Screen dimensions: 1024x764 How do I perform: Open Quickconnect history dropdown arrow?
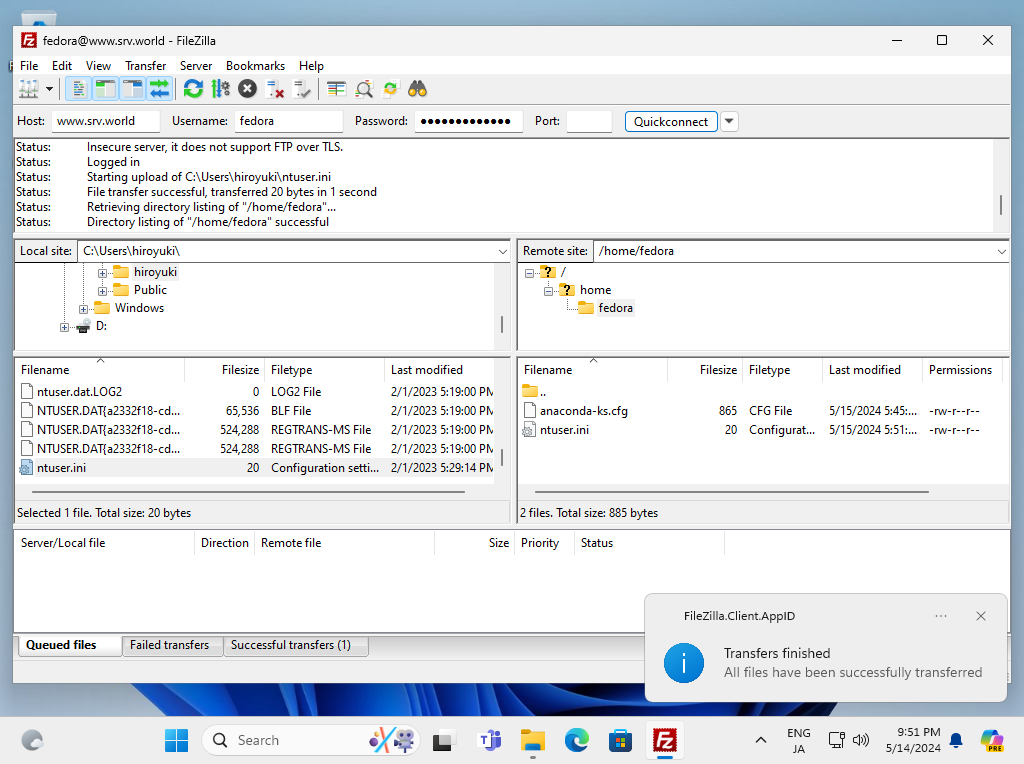point(729,121)
